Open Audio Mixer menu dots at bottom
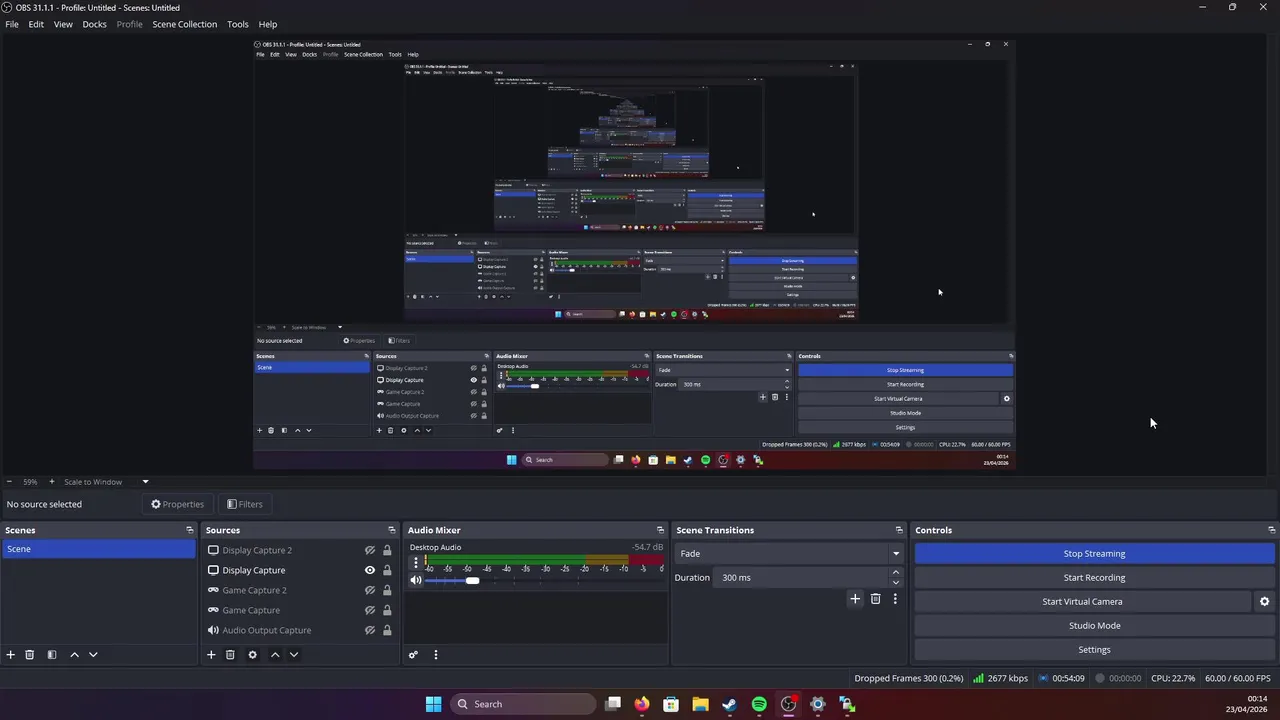Viewport: 1280px width, 720px height. pos(435,654)
